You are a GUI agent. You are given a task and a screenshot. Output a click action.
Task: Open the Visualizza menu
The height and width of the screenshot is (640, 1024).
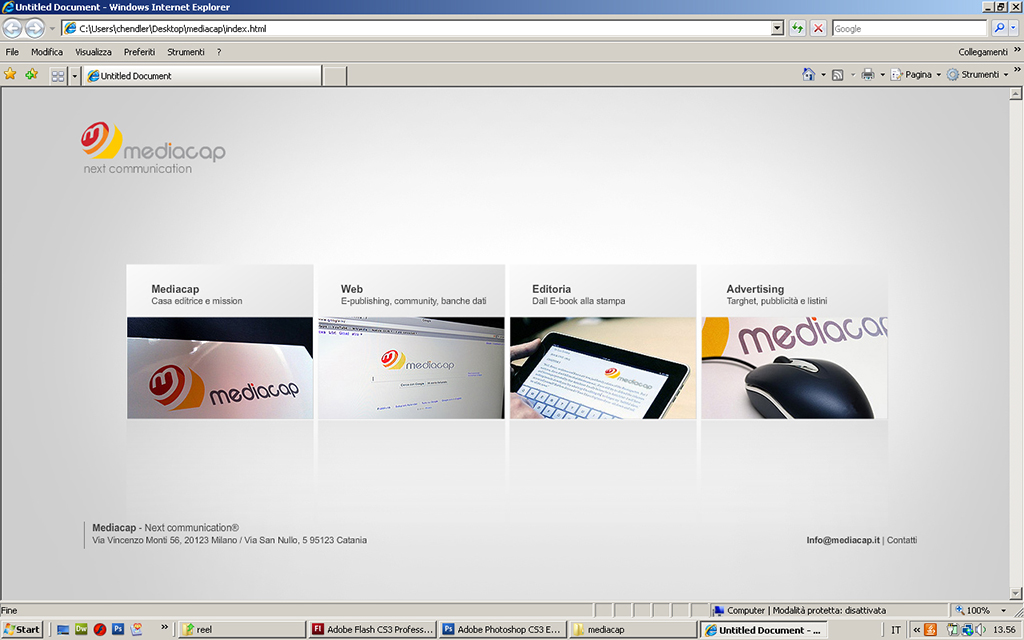pyautogui.click(x=93, y=52)
